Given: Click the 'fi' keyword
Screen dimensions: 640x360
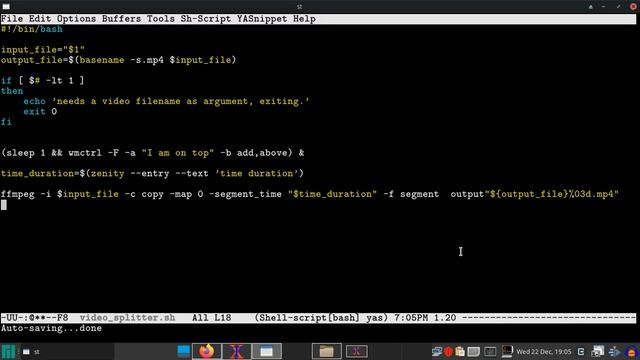Looking at the screenshot, I should (6, 122).
